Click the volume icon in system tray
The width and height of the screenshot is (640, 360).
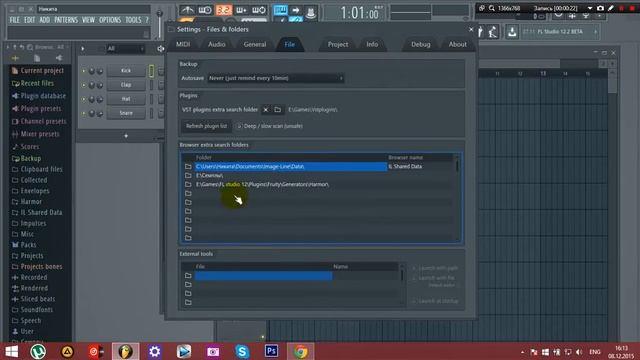(579, 352)
